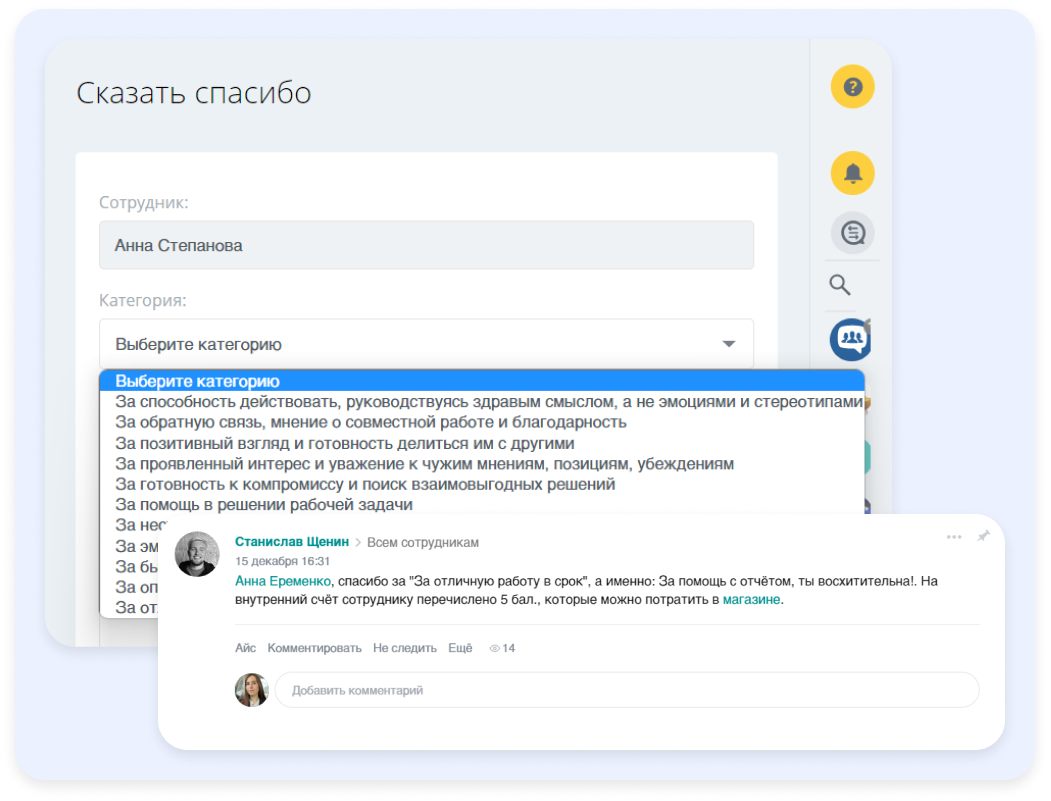The image size is (1051, 801).
Task: Follow the магазине link
Action: pyautogui.click(x=751, y=599)
